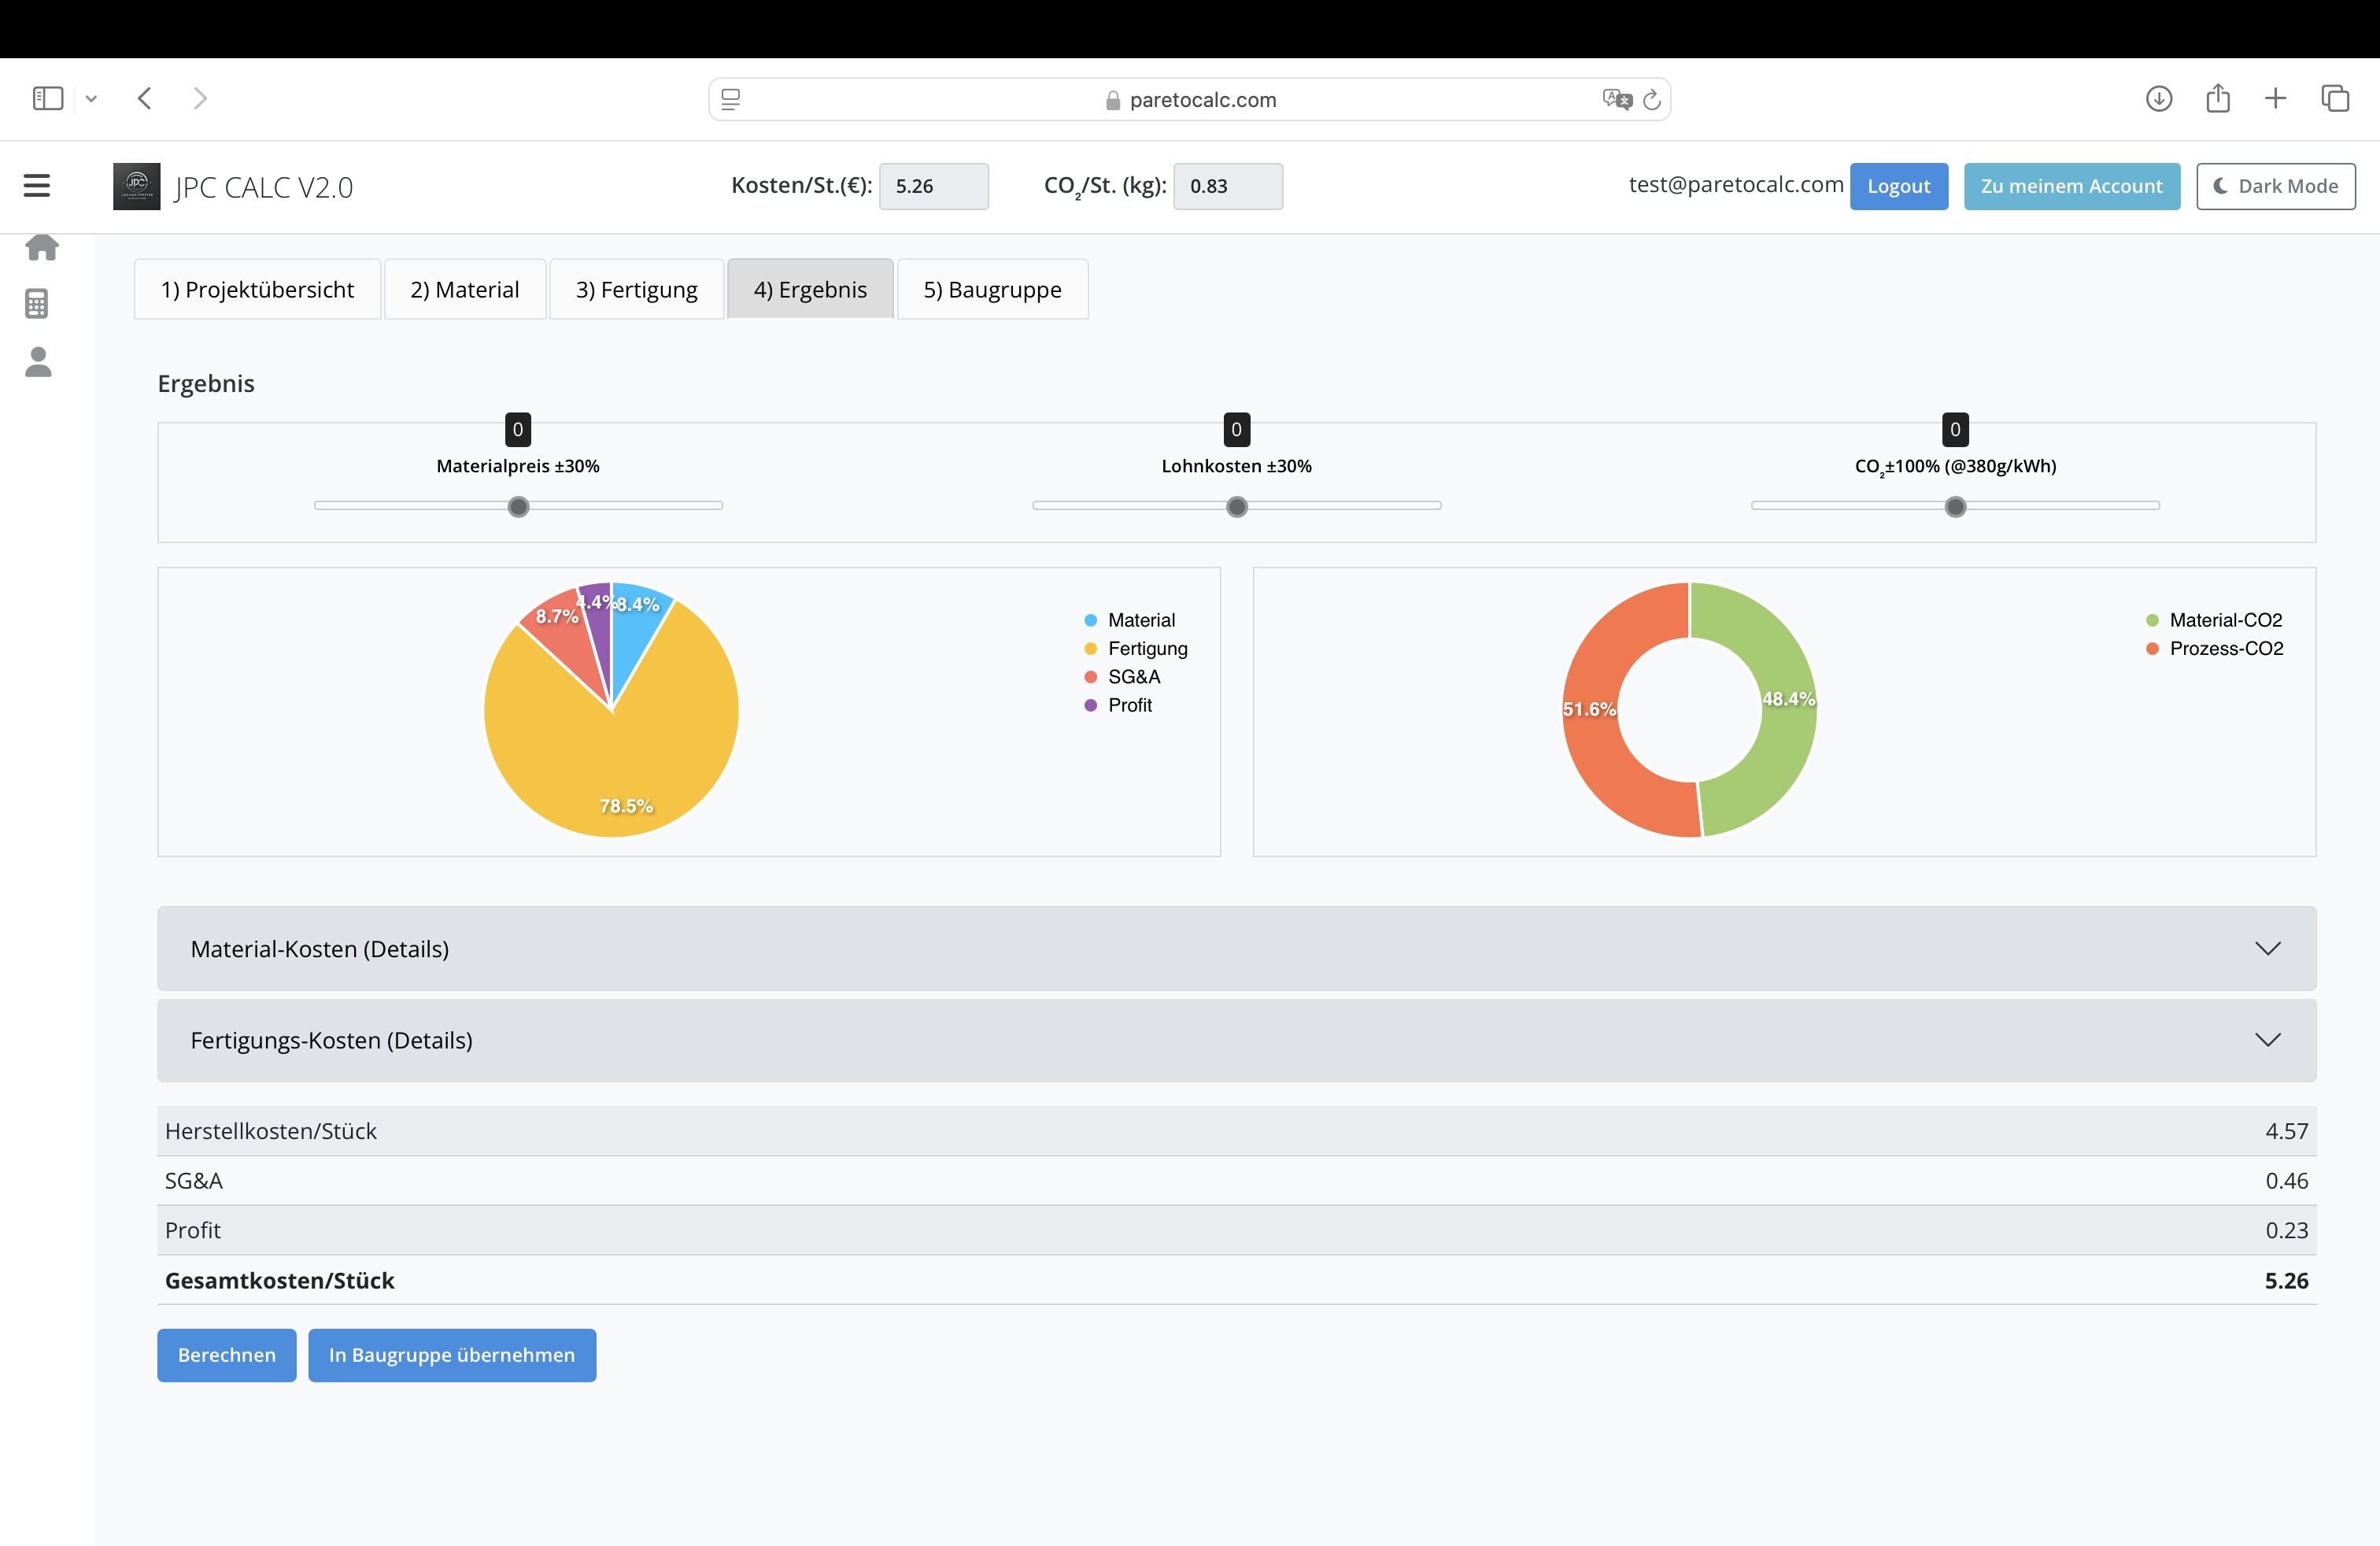Switch to the 3) Fertigung tab
The width and height of the screenshot is (2380, 1546).
tap(637, 289)
